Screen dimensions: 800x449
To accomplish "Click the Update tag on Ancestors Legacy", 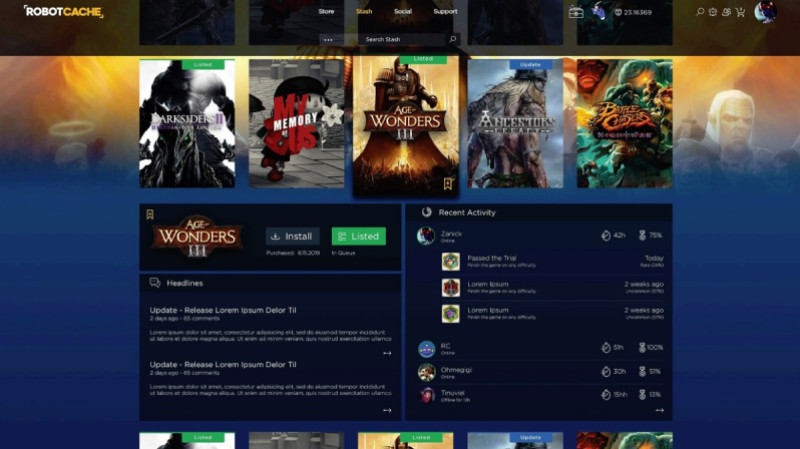I will 531,65.
